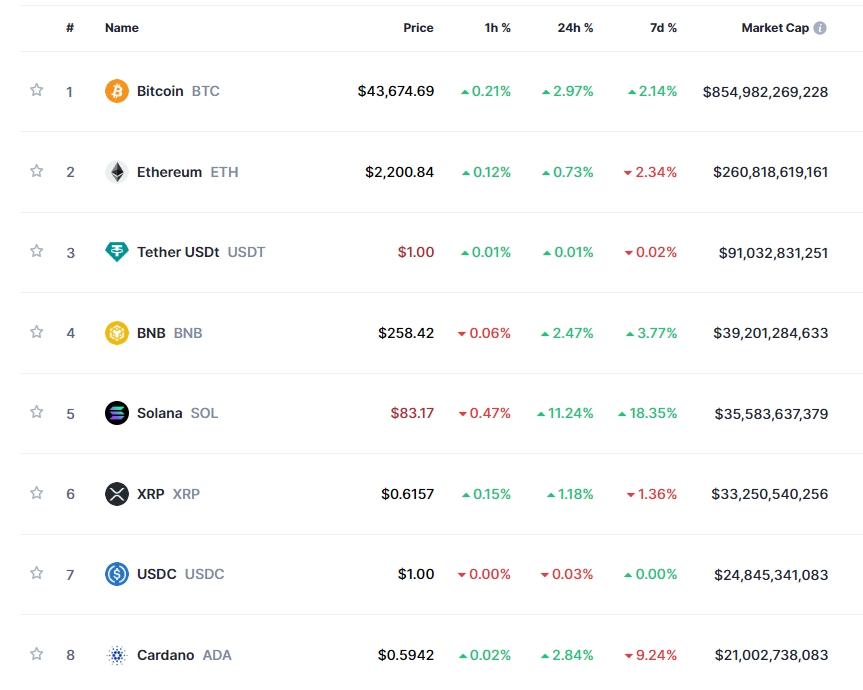Click the Bitcoin coin logo
The width and height of the screenshot is (863, 690).
tap(117, 91)
